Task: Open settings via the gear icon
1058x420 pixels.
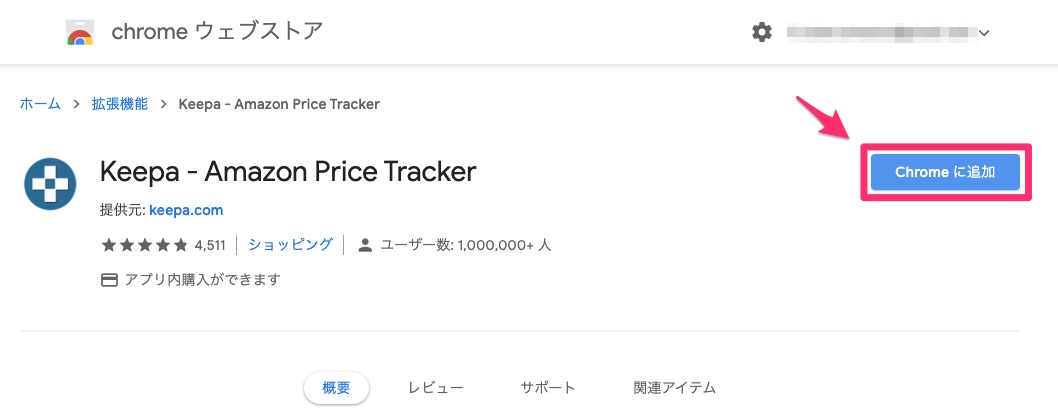Action: 762,32
